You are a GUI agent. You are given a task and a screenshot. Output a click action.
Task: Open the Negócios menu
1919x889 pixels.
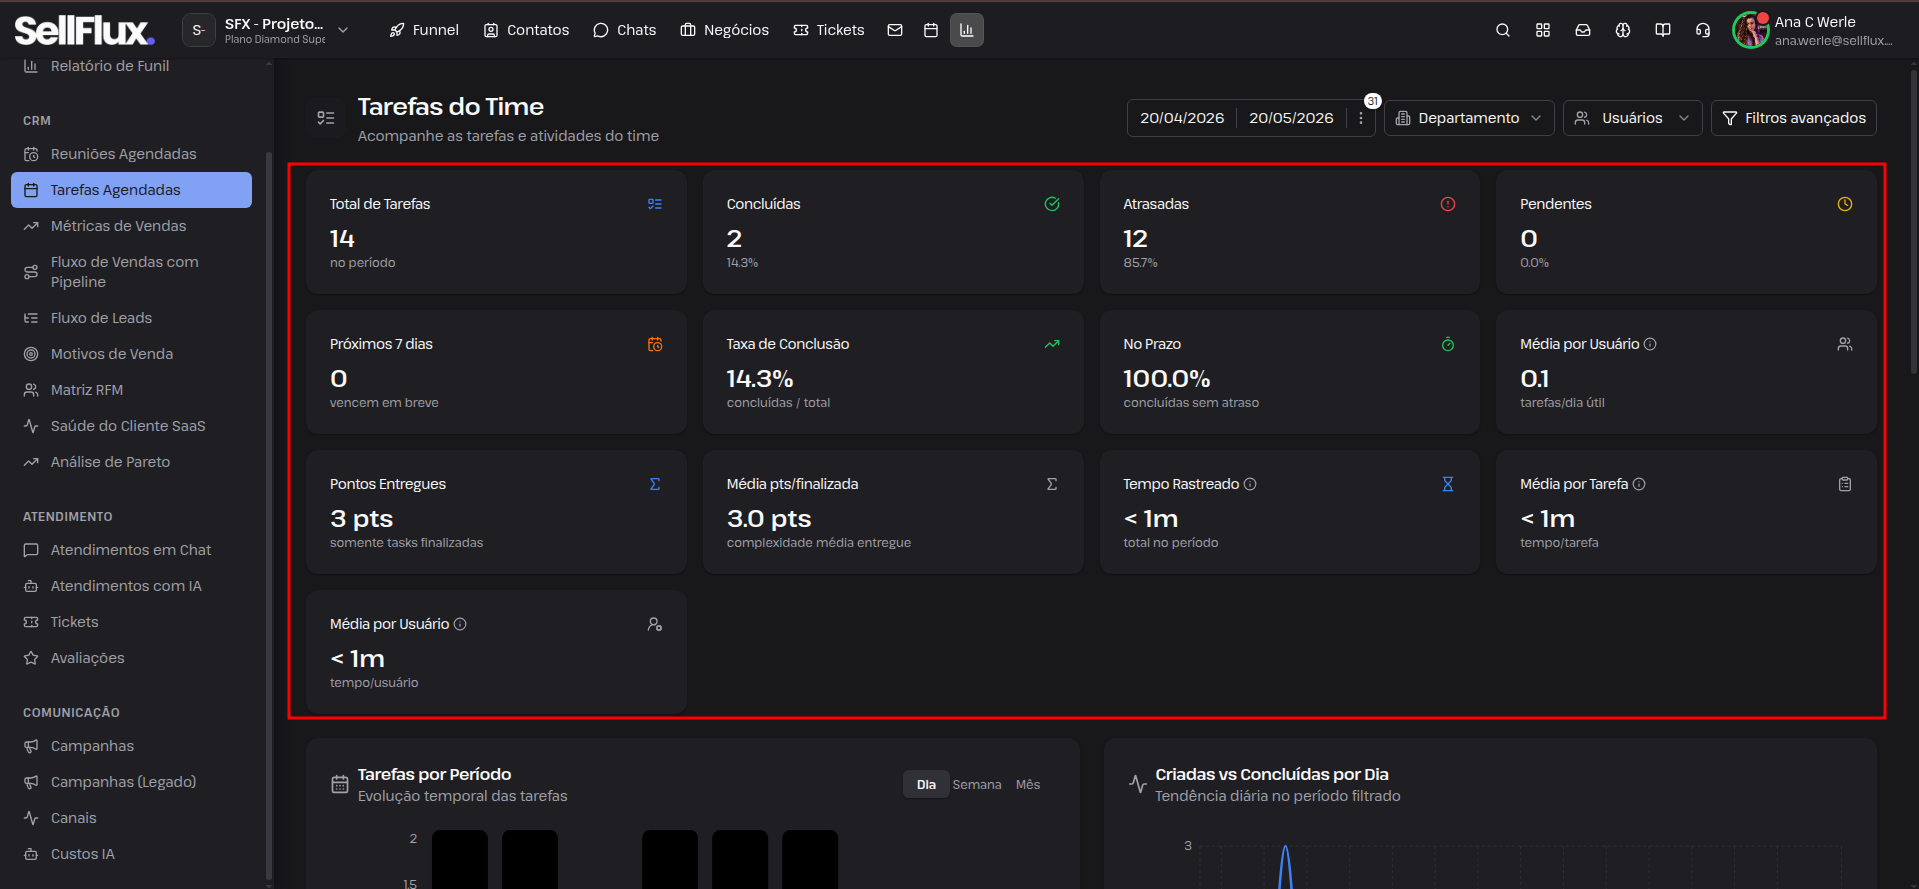tap(725, 30)
